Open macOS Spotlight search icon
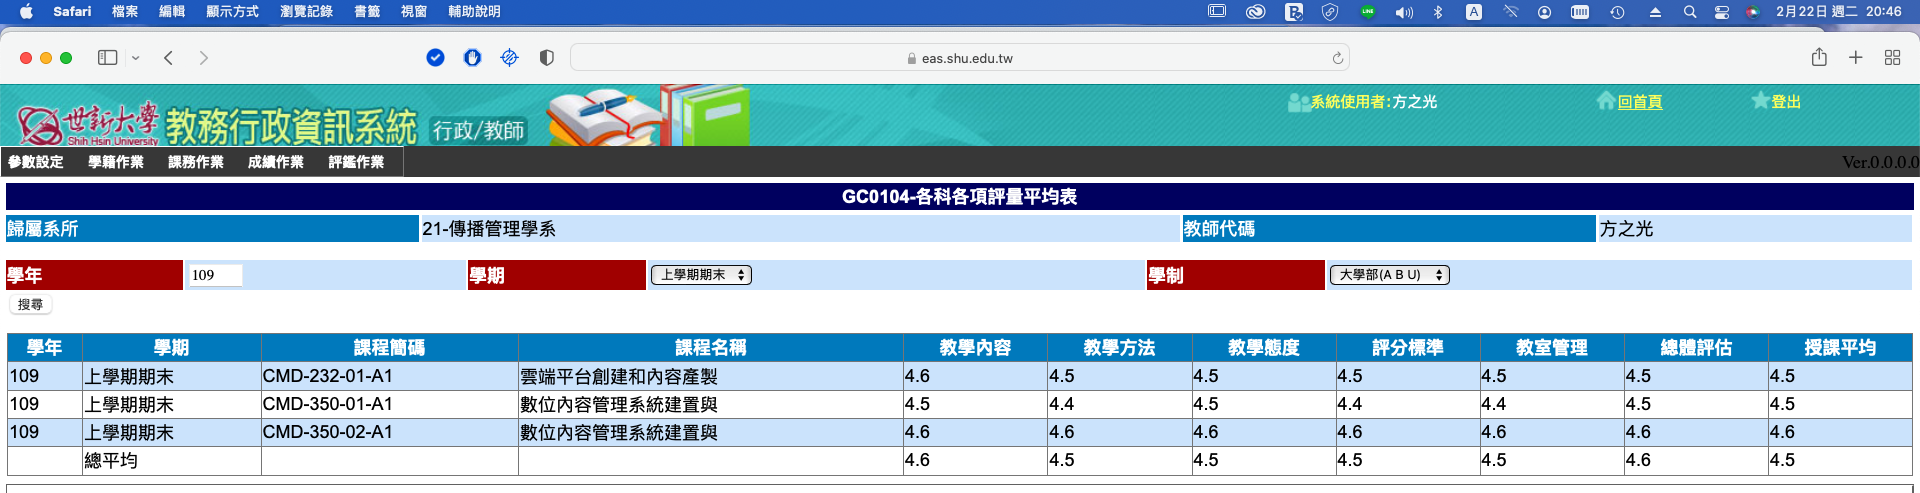 point(1689,12)
